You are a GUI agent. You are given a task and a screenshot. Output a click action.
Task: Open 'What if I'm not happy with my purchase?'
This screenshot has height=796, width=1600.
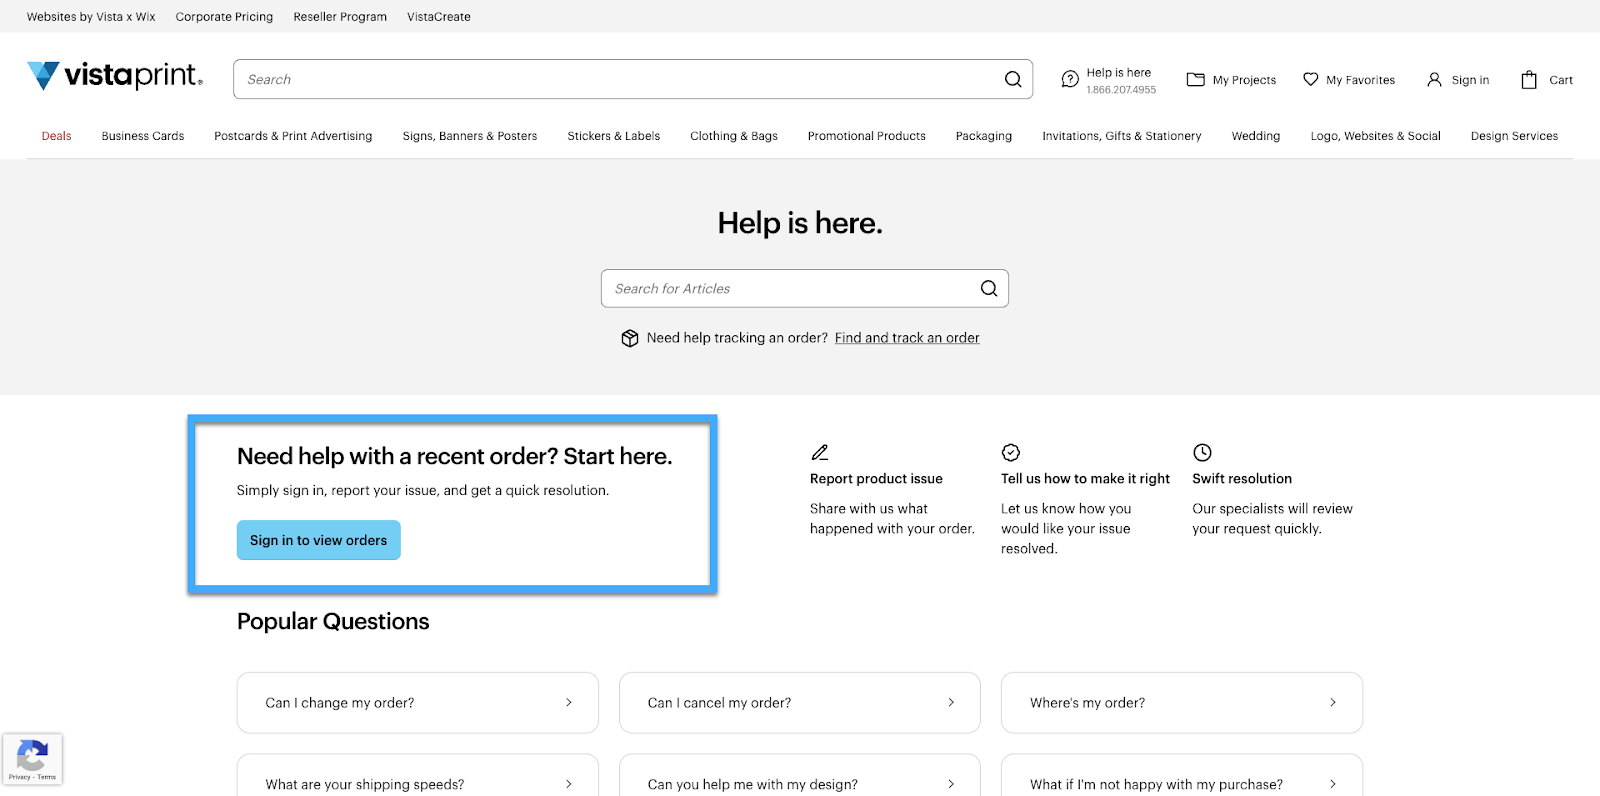[x=1182, y=776]
